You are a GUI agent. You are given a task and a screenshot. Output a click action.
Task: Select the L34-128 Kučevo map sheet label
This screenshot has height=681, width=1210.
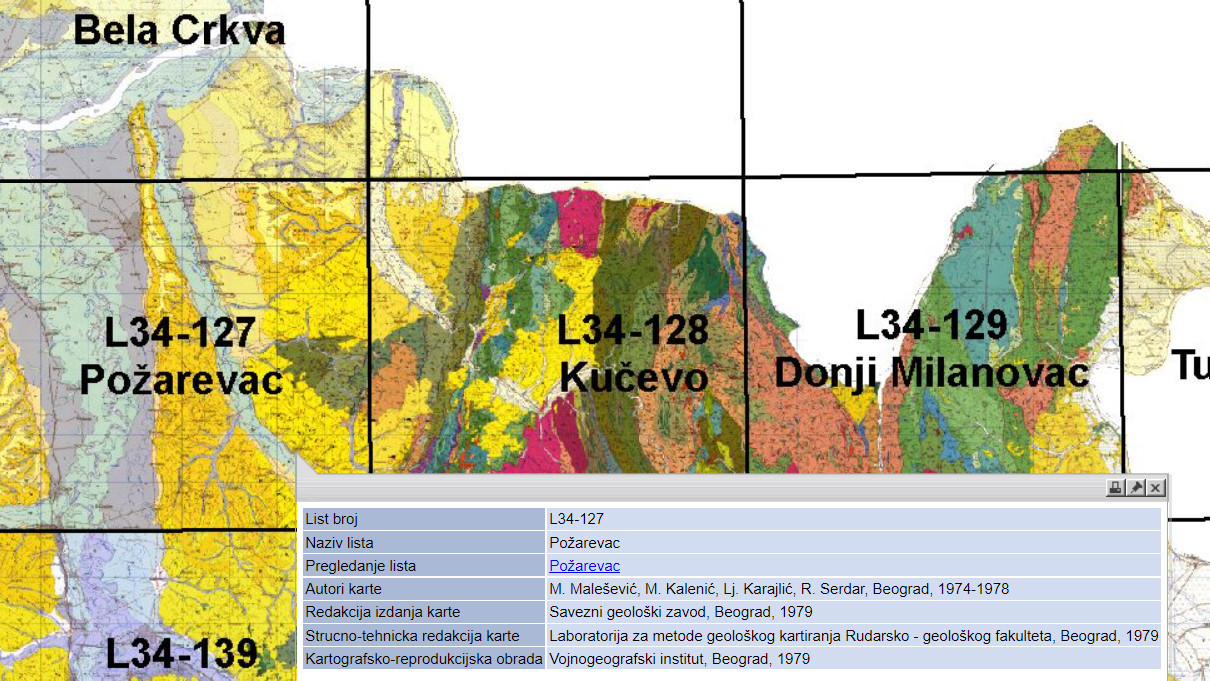[633, 353]
